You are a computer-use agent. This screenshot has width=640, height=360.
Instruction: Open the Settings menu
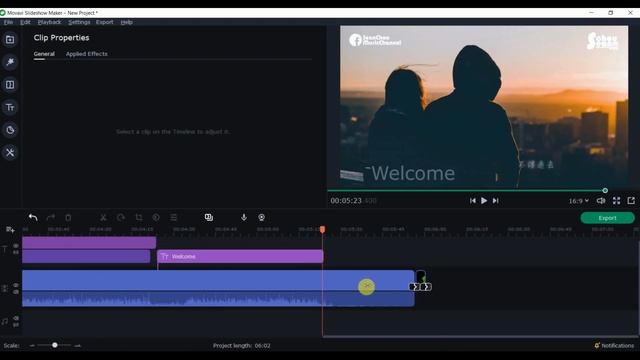(79, 22)
